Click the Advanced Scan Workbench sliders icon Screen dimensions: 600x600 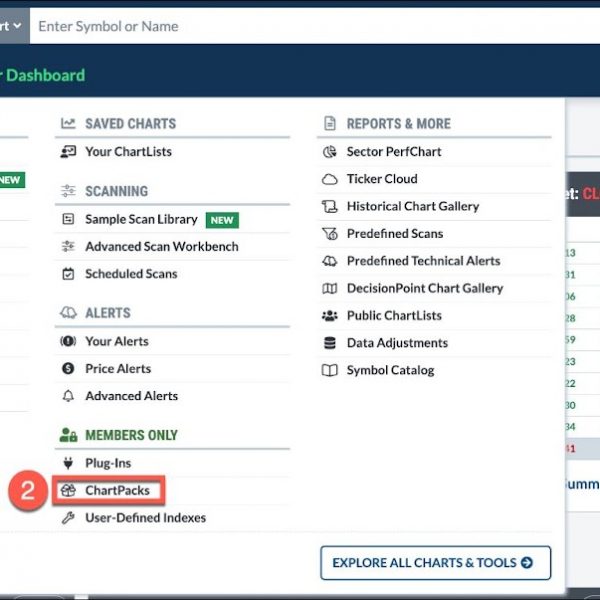tap(68, 246)
